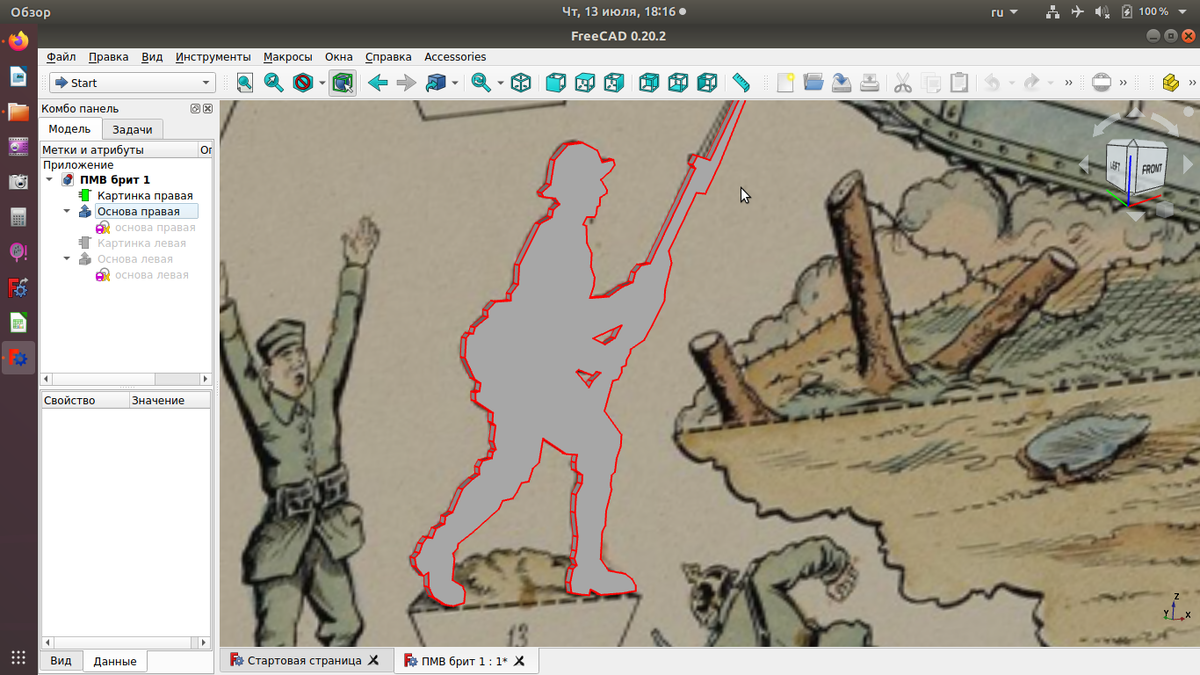Collapse the Основа левая tree node
1200x675 pixels.
[x=68, y=259]
